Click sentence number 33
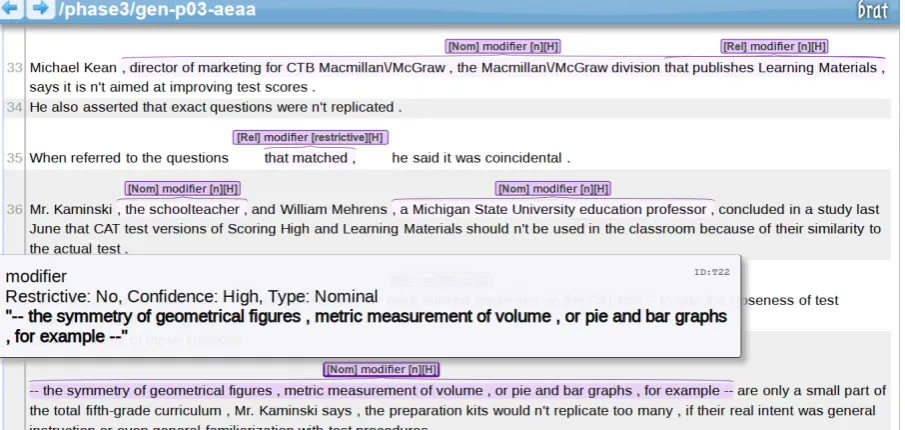905x430 pixels. [14, 68]
